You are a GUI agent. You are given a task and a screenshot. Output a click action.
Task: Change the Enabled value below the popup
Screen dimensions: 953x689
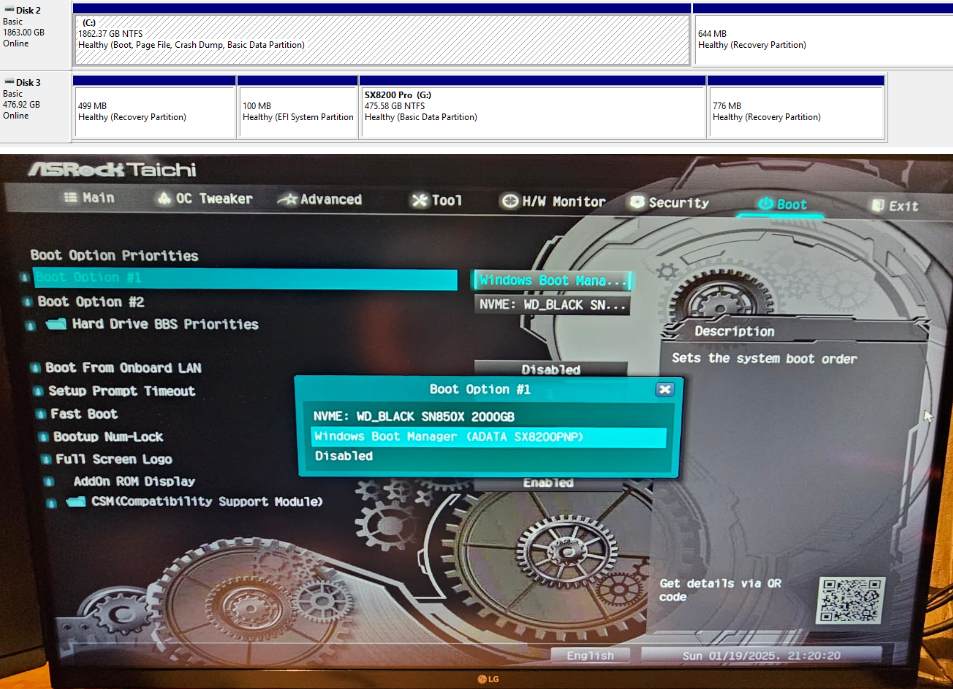click(548, 483)
